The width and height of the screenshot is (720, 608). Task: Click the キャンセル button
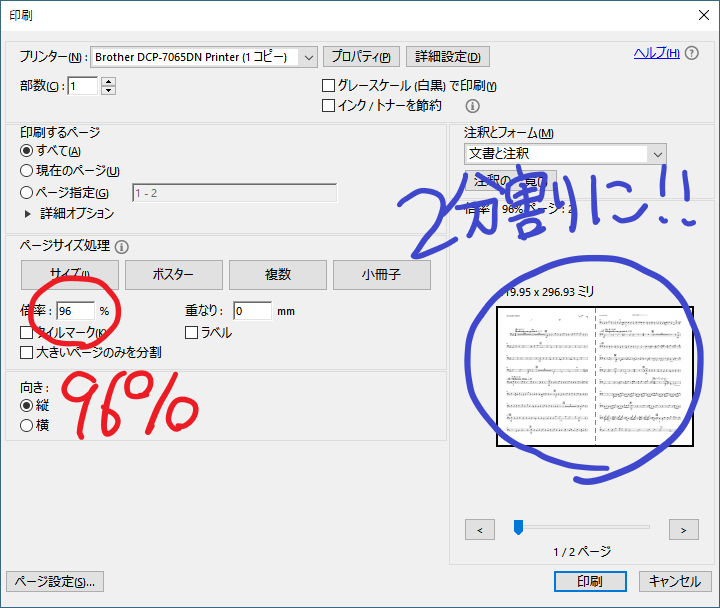(x=675, y=581)
